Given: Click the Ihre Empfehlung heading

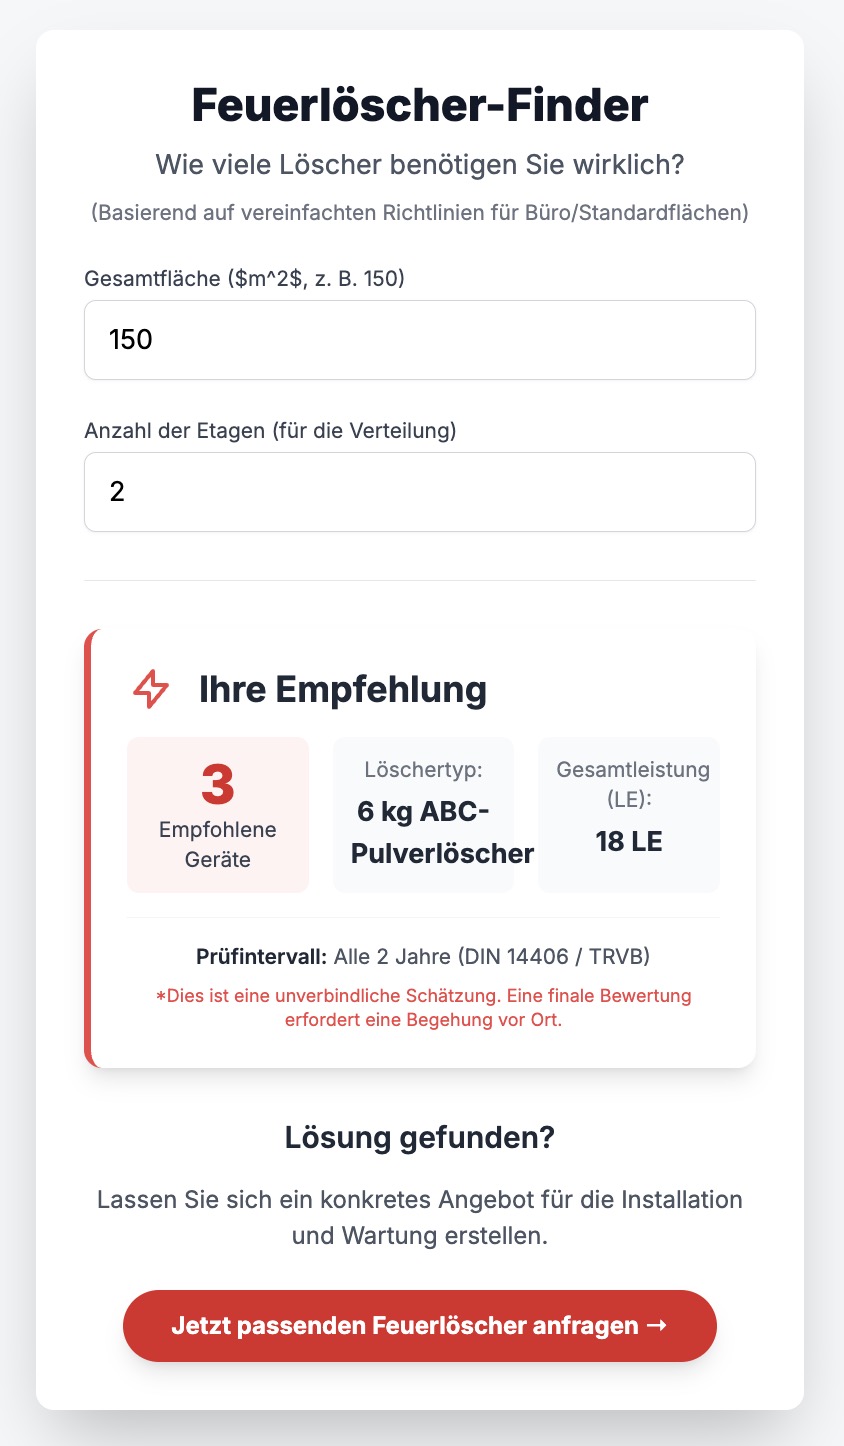Looking at the screenshot, I should pos(342,690).
